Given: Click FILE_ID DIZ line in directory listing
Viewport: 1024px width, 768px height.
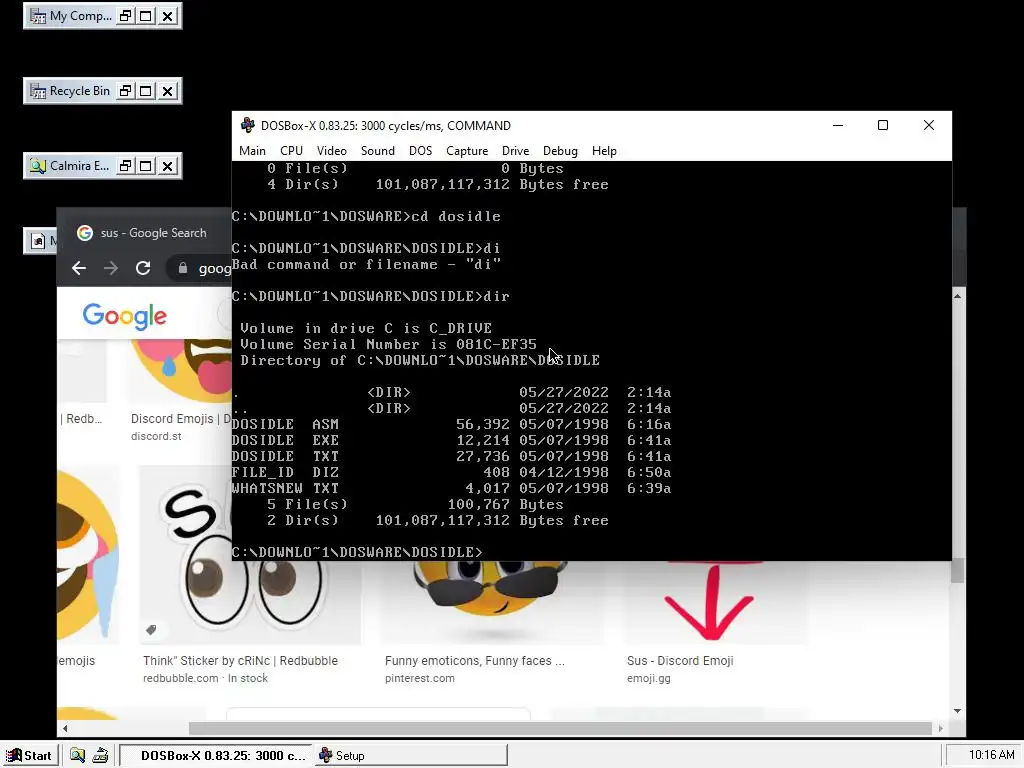Looking at the screenshot, I should [451, 472].
